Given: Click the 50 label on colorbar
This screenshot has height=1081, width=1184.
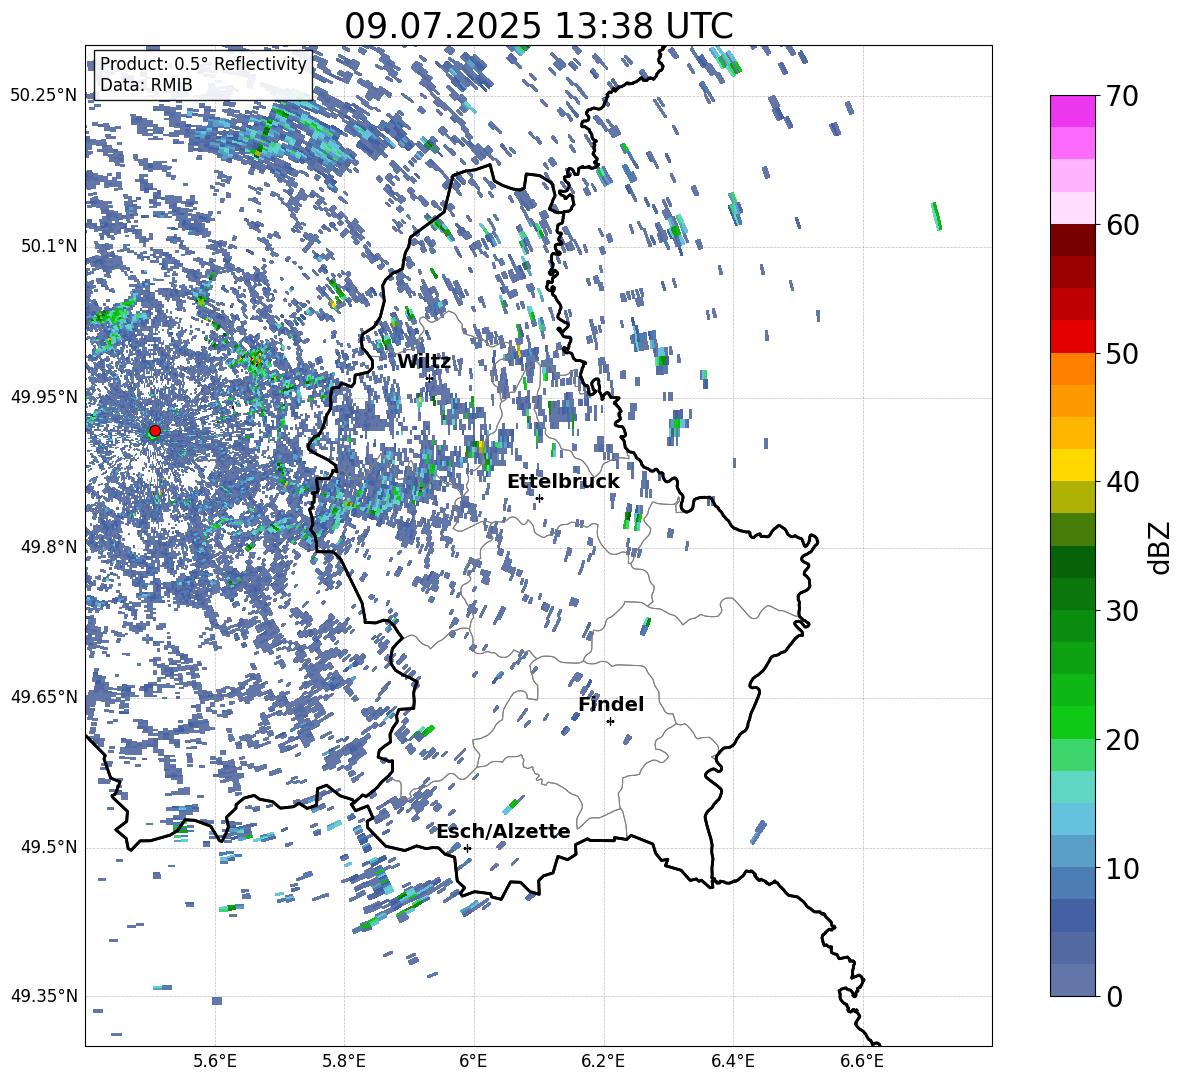Looking at the screenshot, I should coord(1122,354).
